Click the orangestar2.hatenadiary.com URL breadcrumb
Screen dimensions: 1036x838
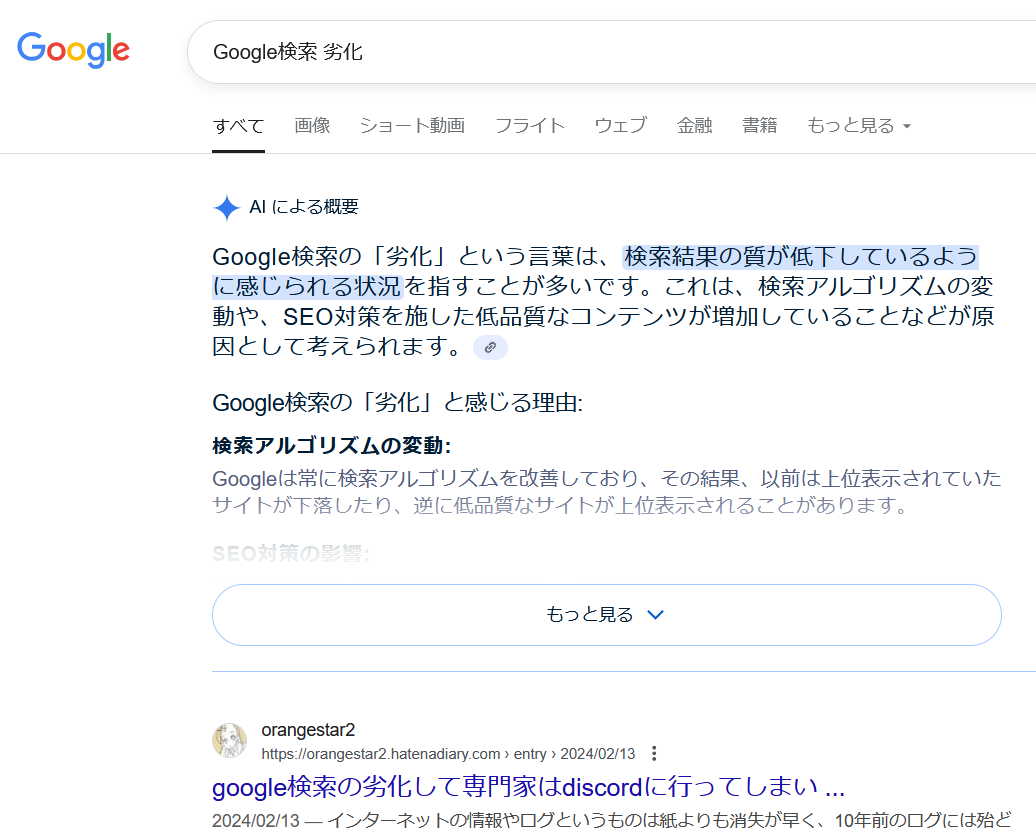[x=448, y=754]
